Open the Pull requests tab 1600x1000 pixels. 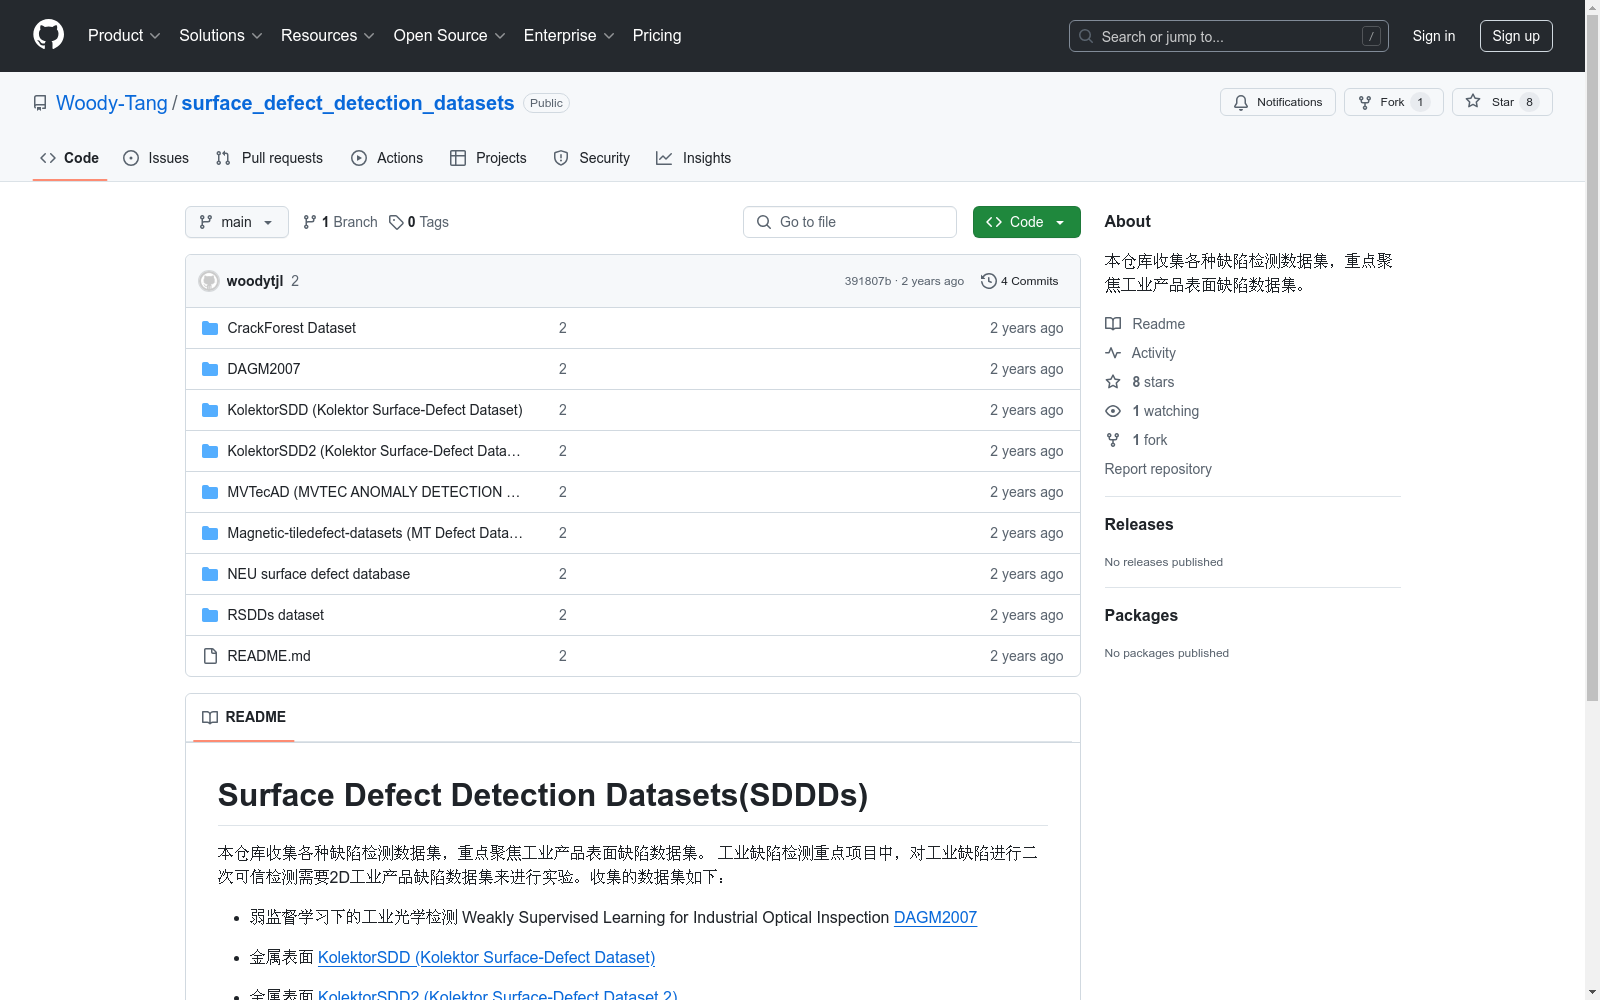click(269, 158)
